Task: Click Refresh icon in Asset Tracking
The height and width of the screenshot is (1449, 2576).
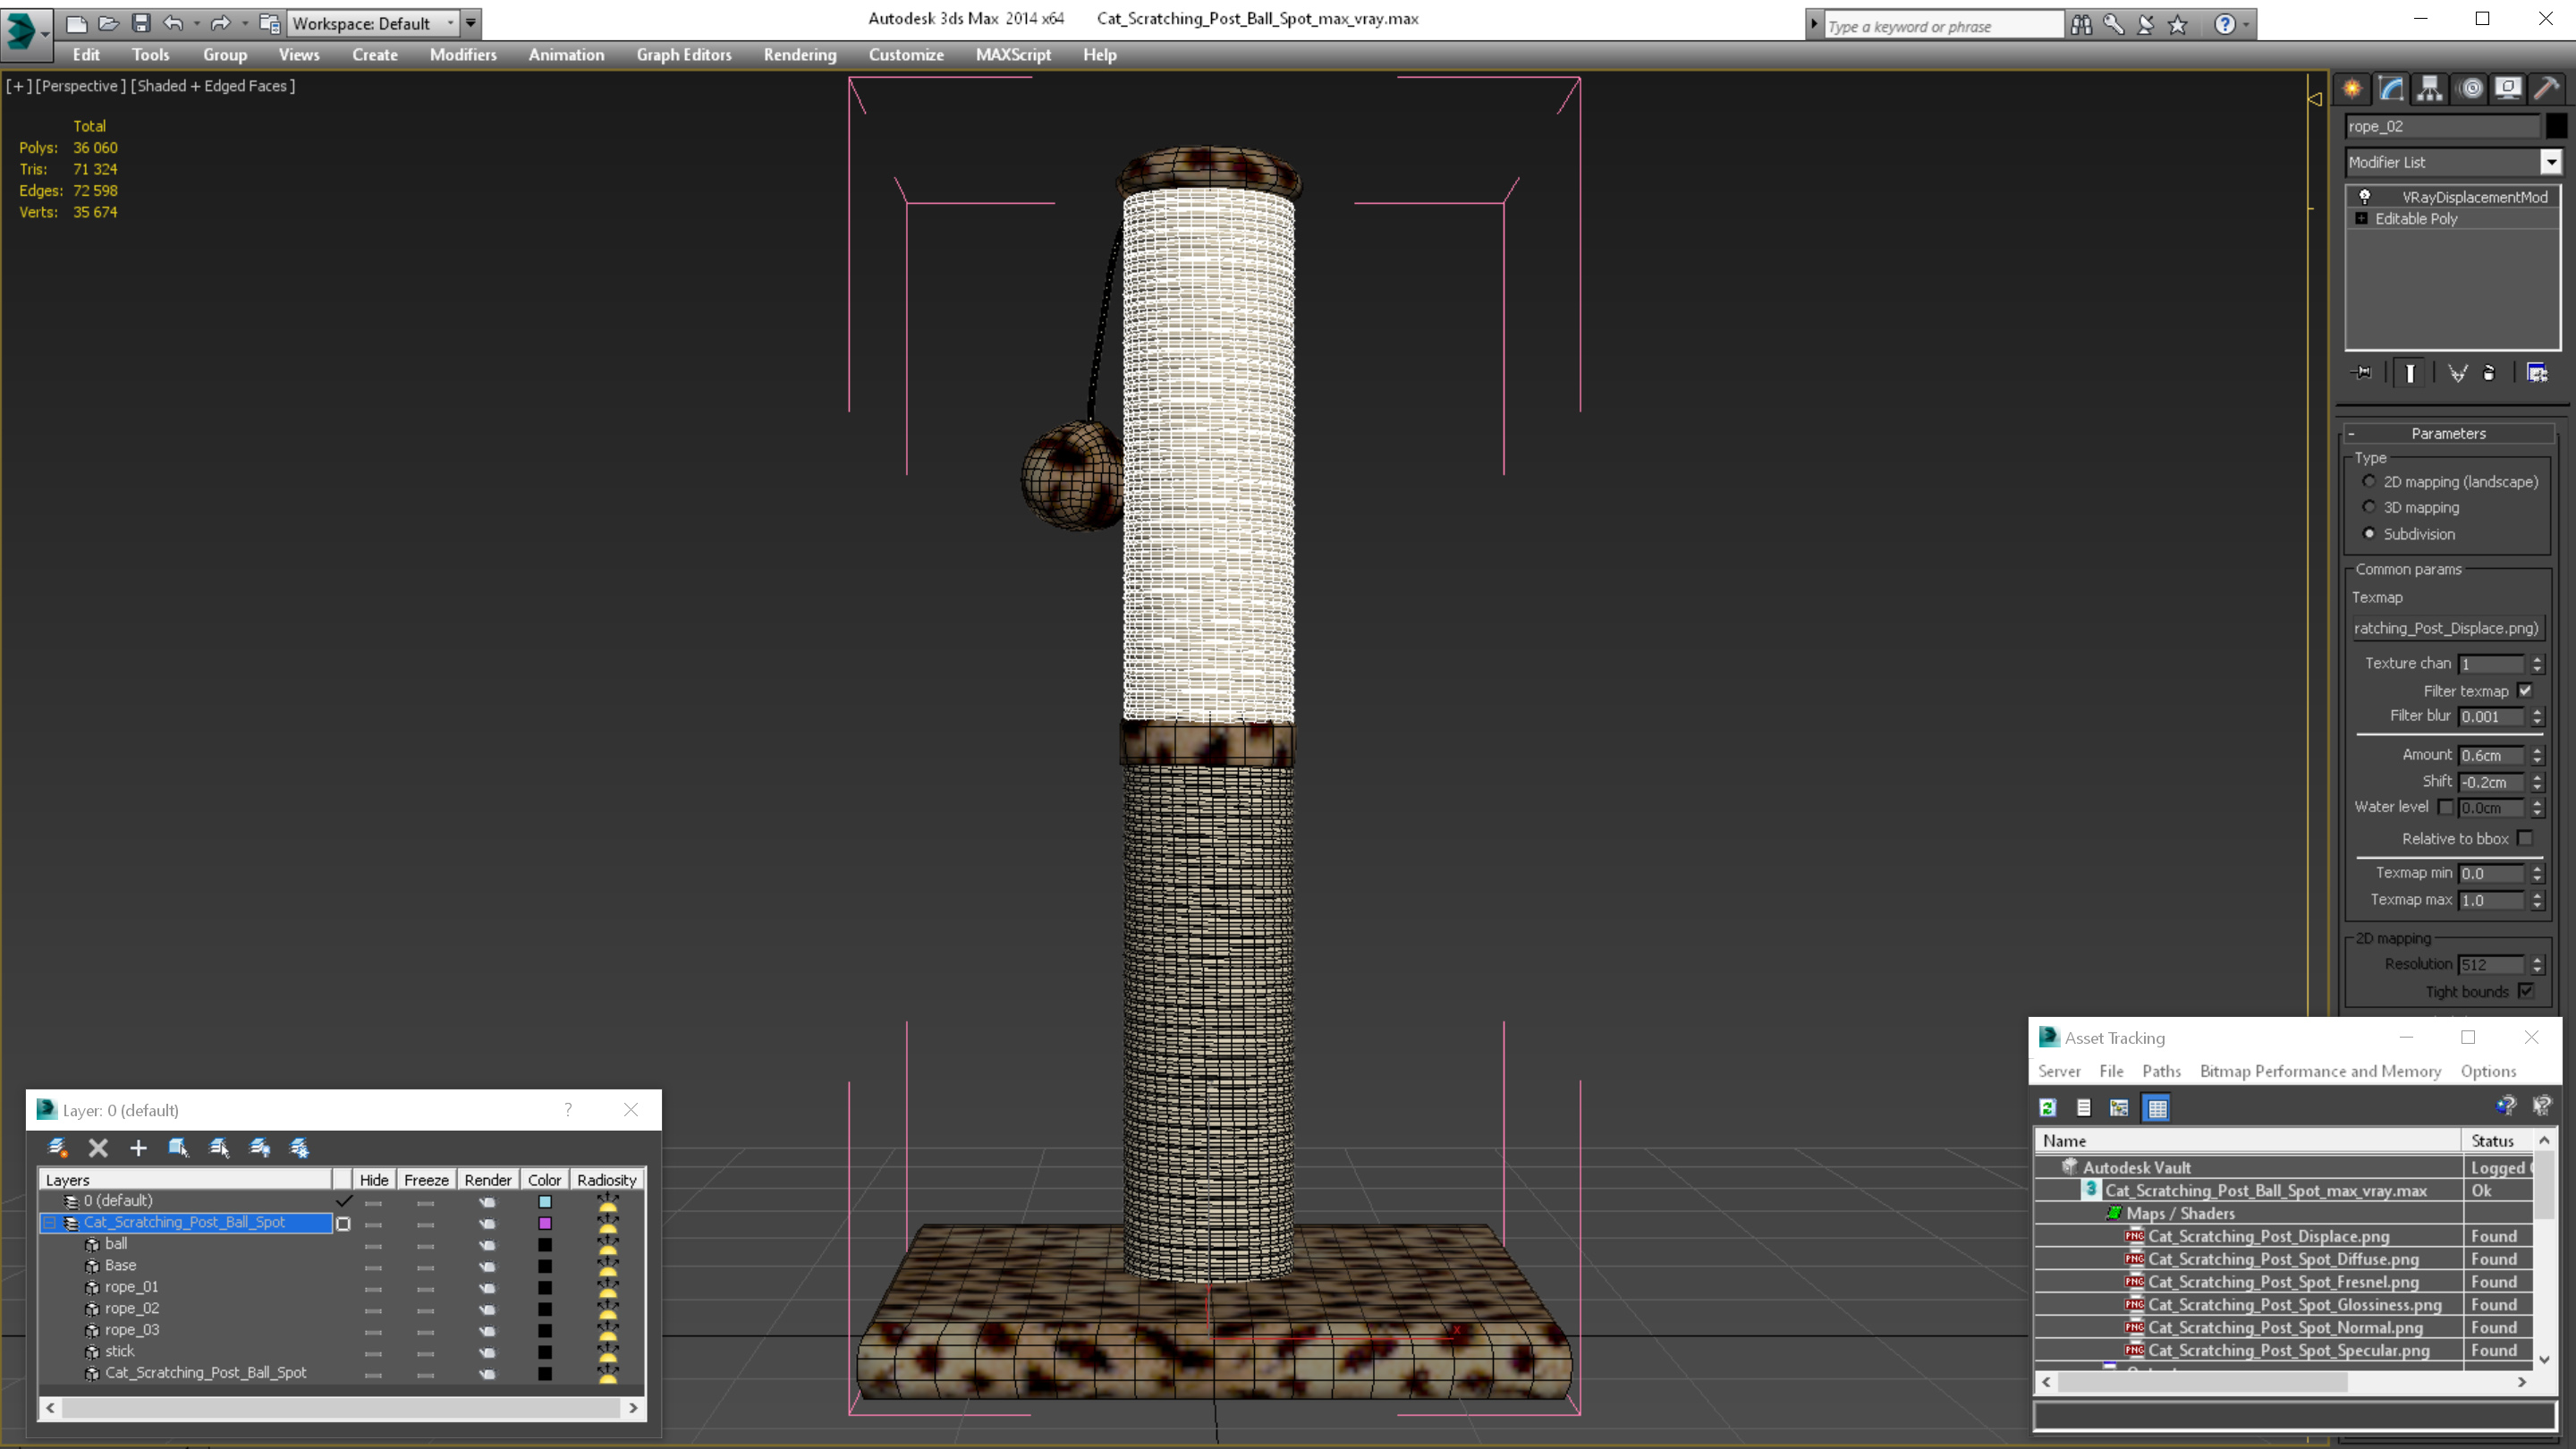Action: point(2047,1108)
